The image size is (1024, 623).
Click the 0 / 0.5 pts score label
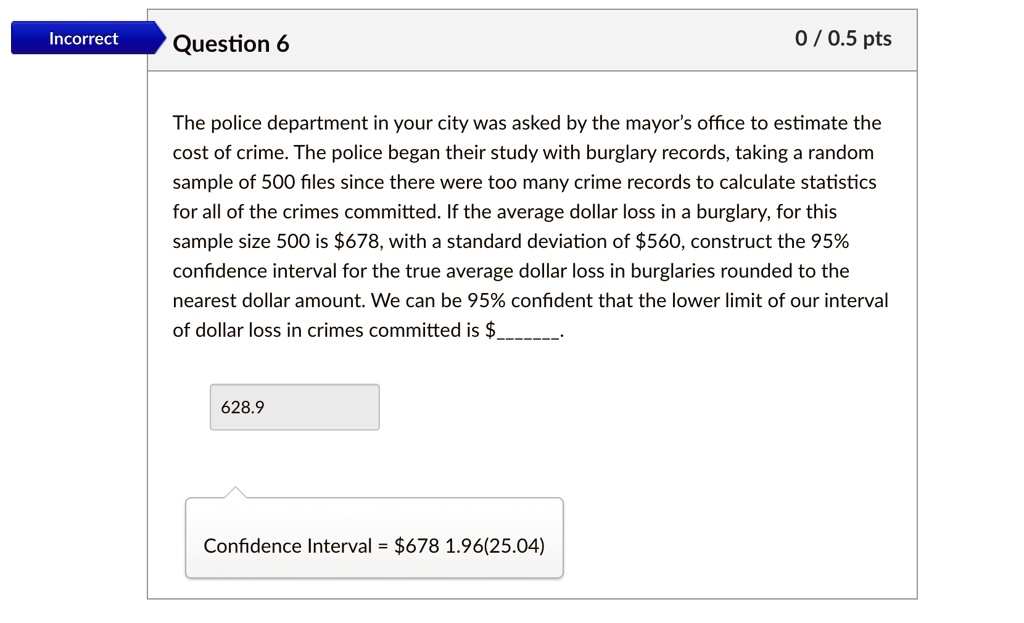843,38
